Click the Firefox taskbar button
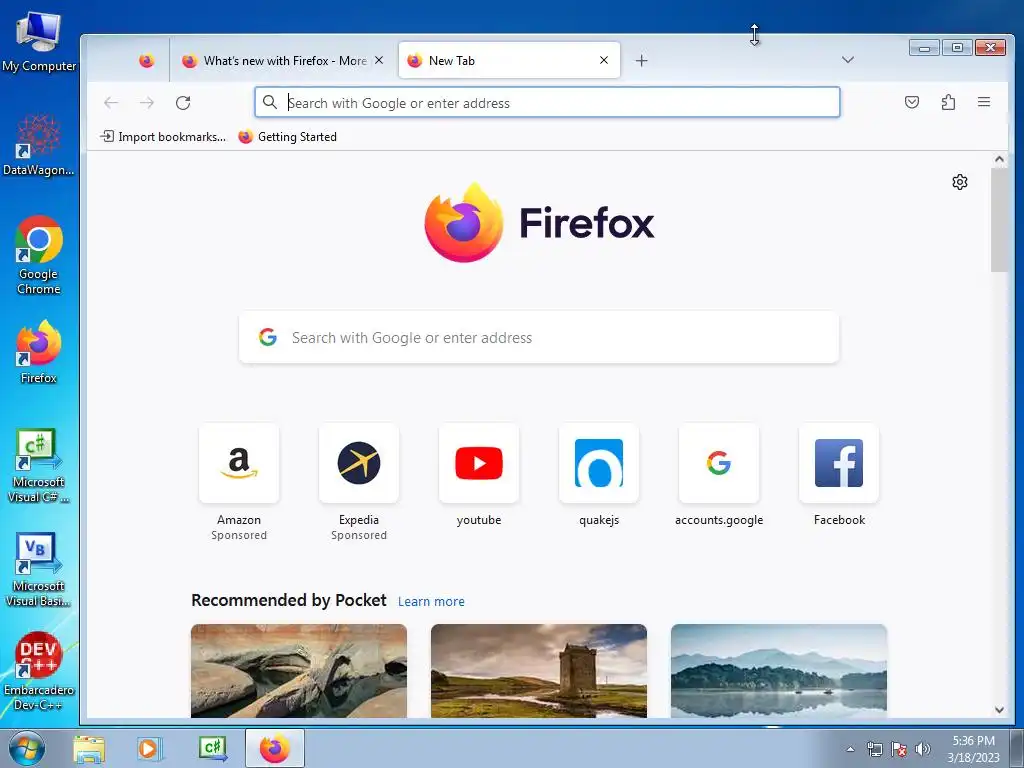 tap(275, 748)
